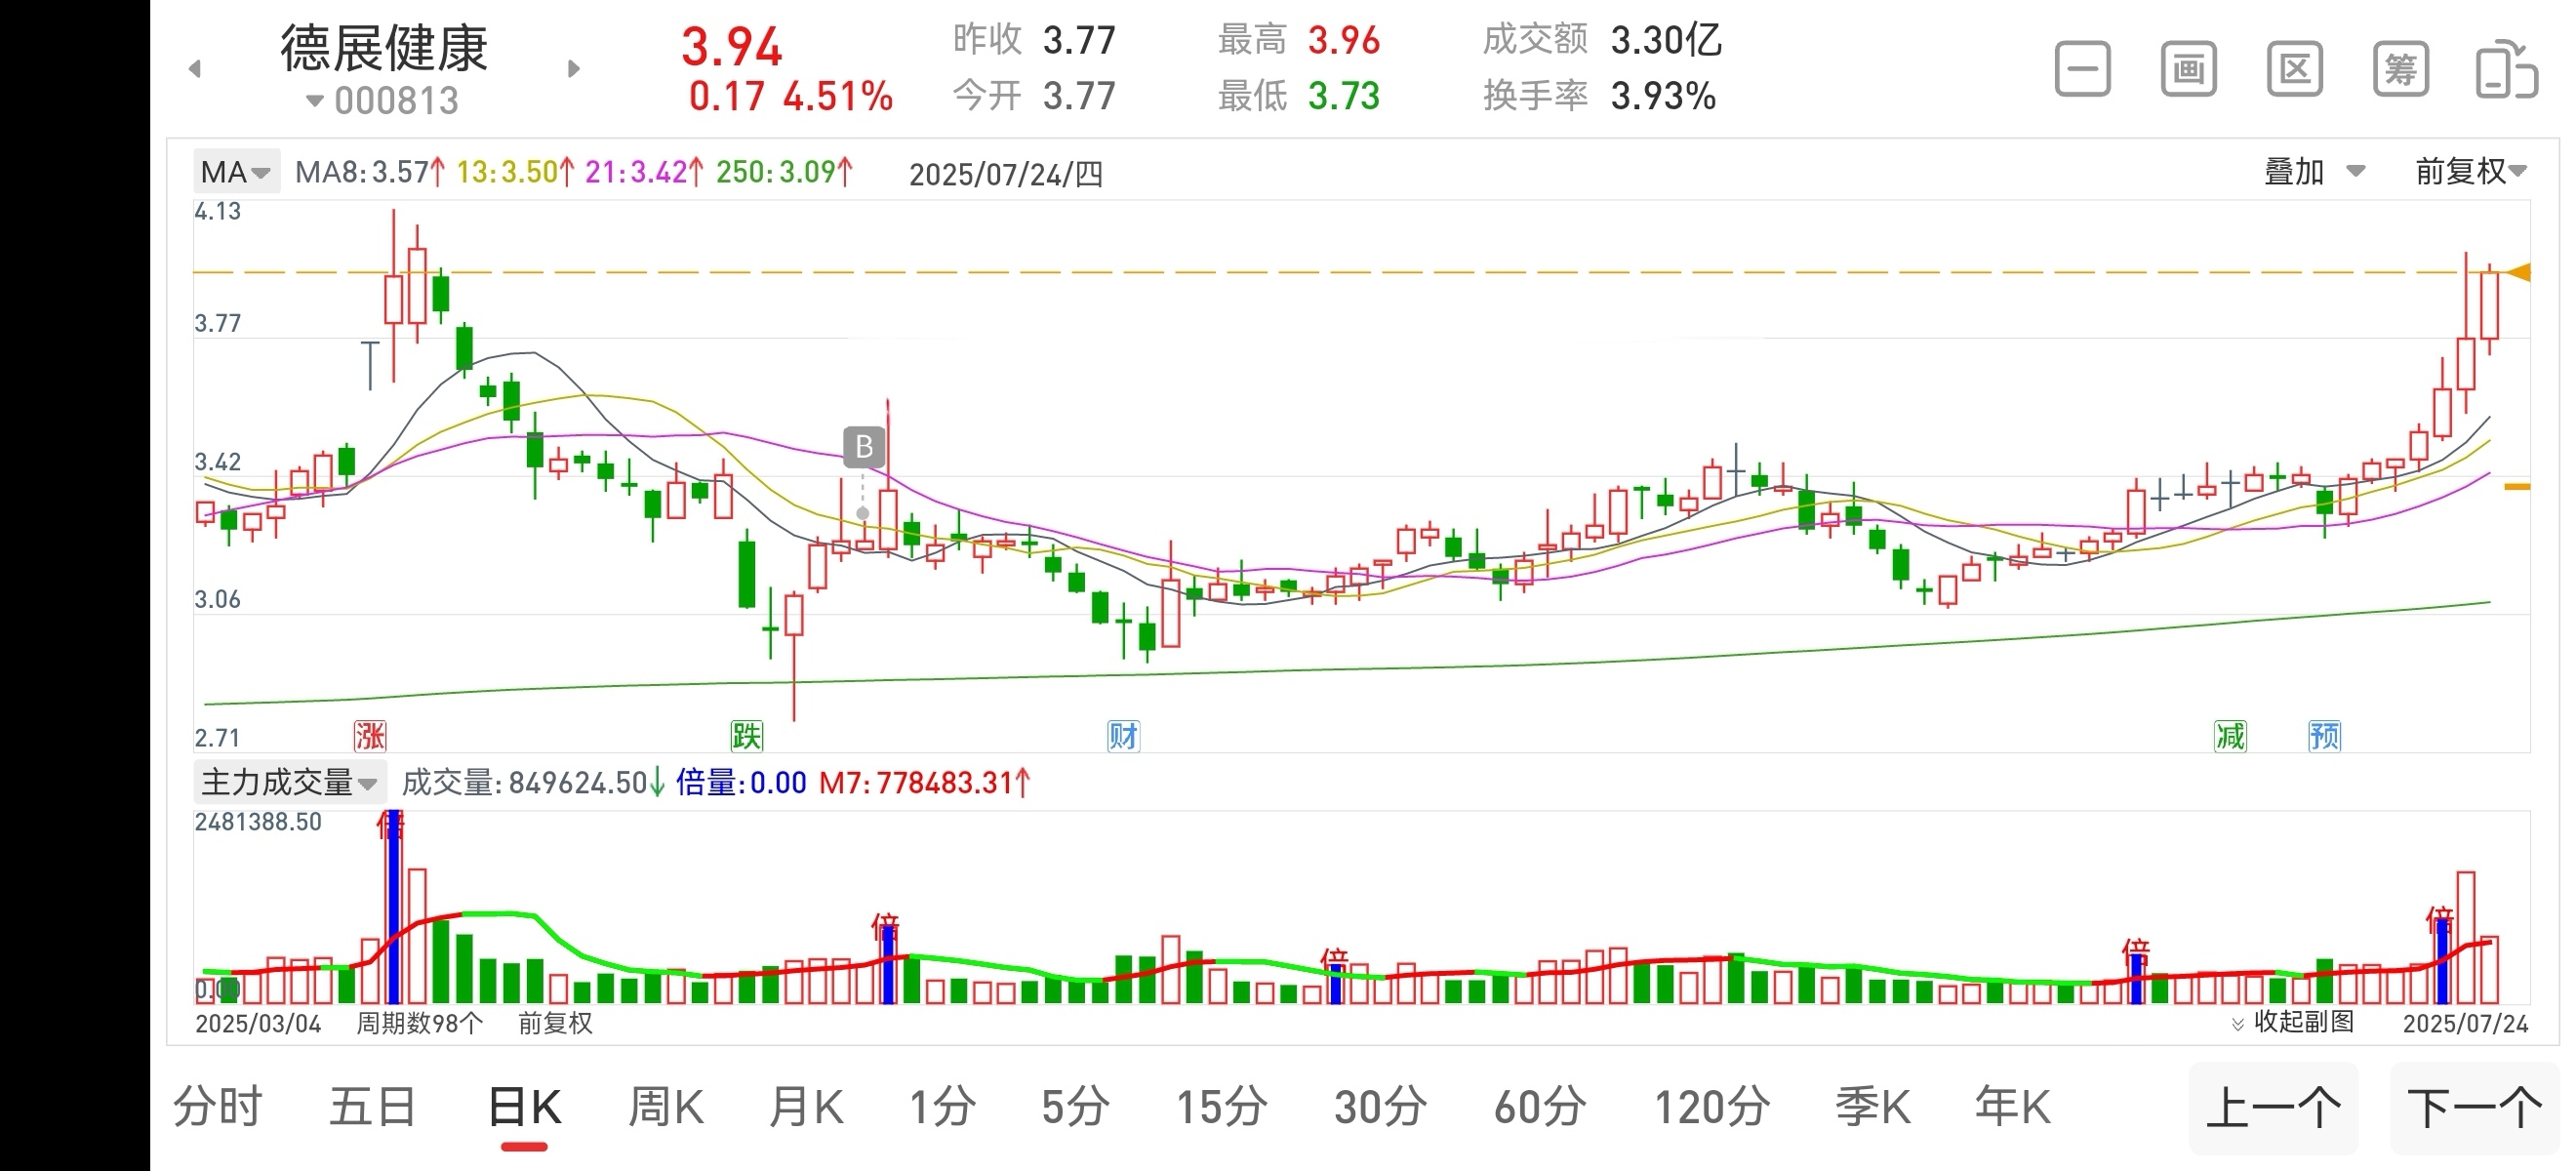Viewport: 2576px width, 1171px height.
Task: Click the MA 250:3.09 value
Action: [x=784, y=172]
